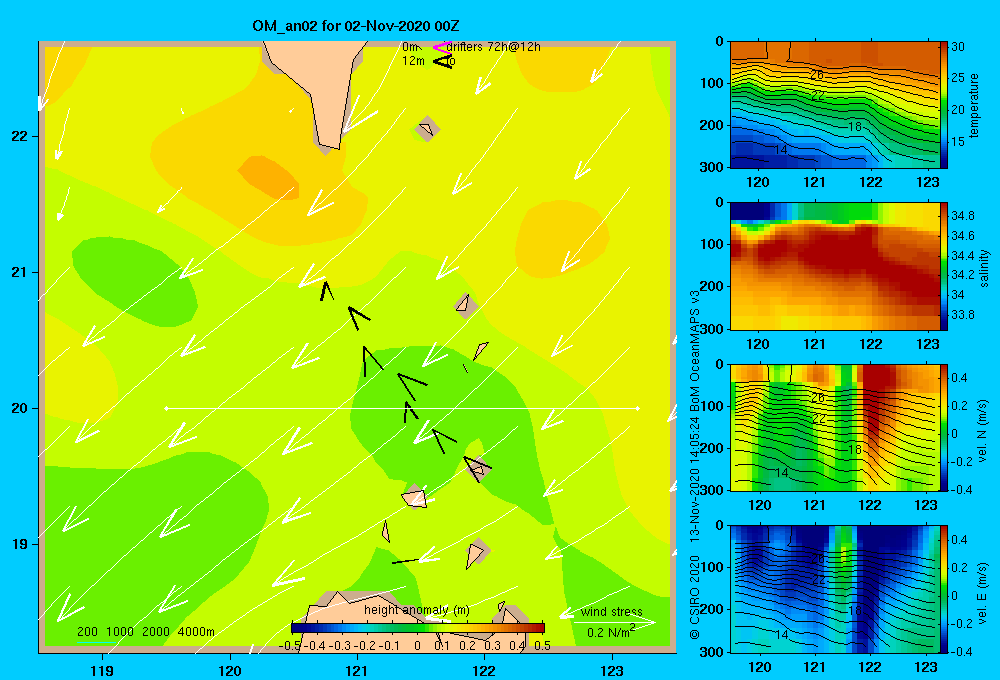
Task: Click the '33.8' salinity scale value
Action: (962, 314)
